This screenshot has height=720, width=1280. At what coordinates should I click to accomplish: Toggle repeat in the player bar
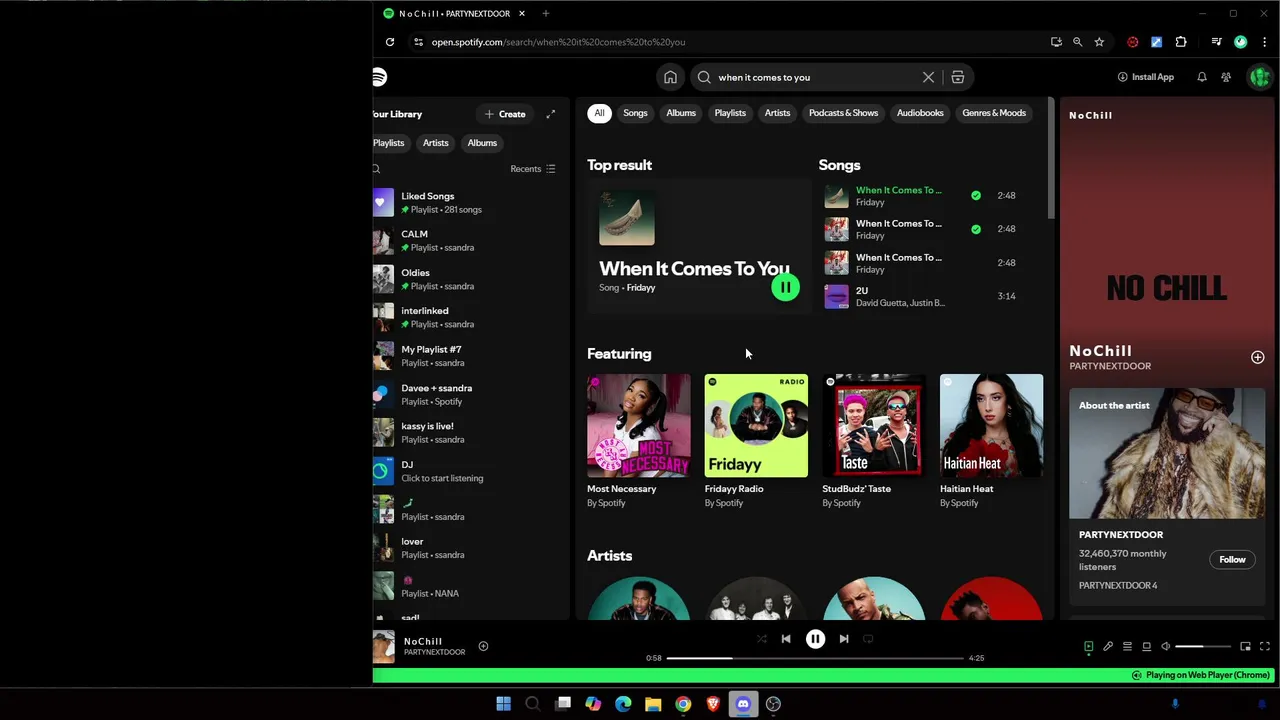[868, 639]
